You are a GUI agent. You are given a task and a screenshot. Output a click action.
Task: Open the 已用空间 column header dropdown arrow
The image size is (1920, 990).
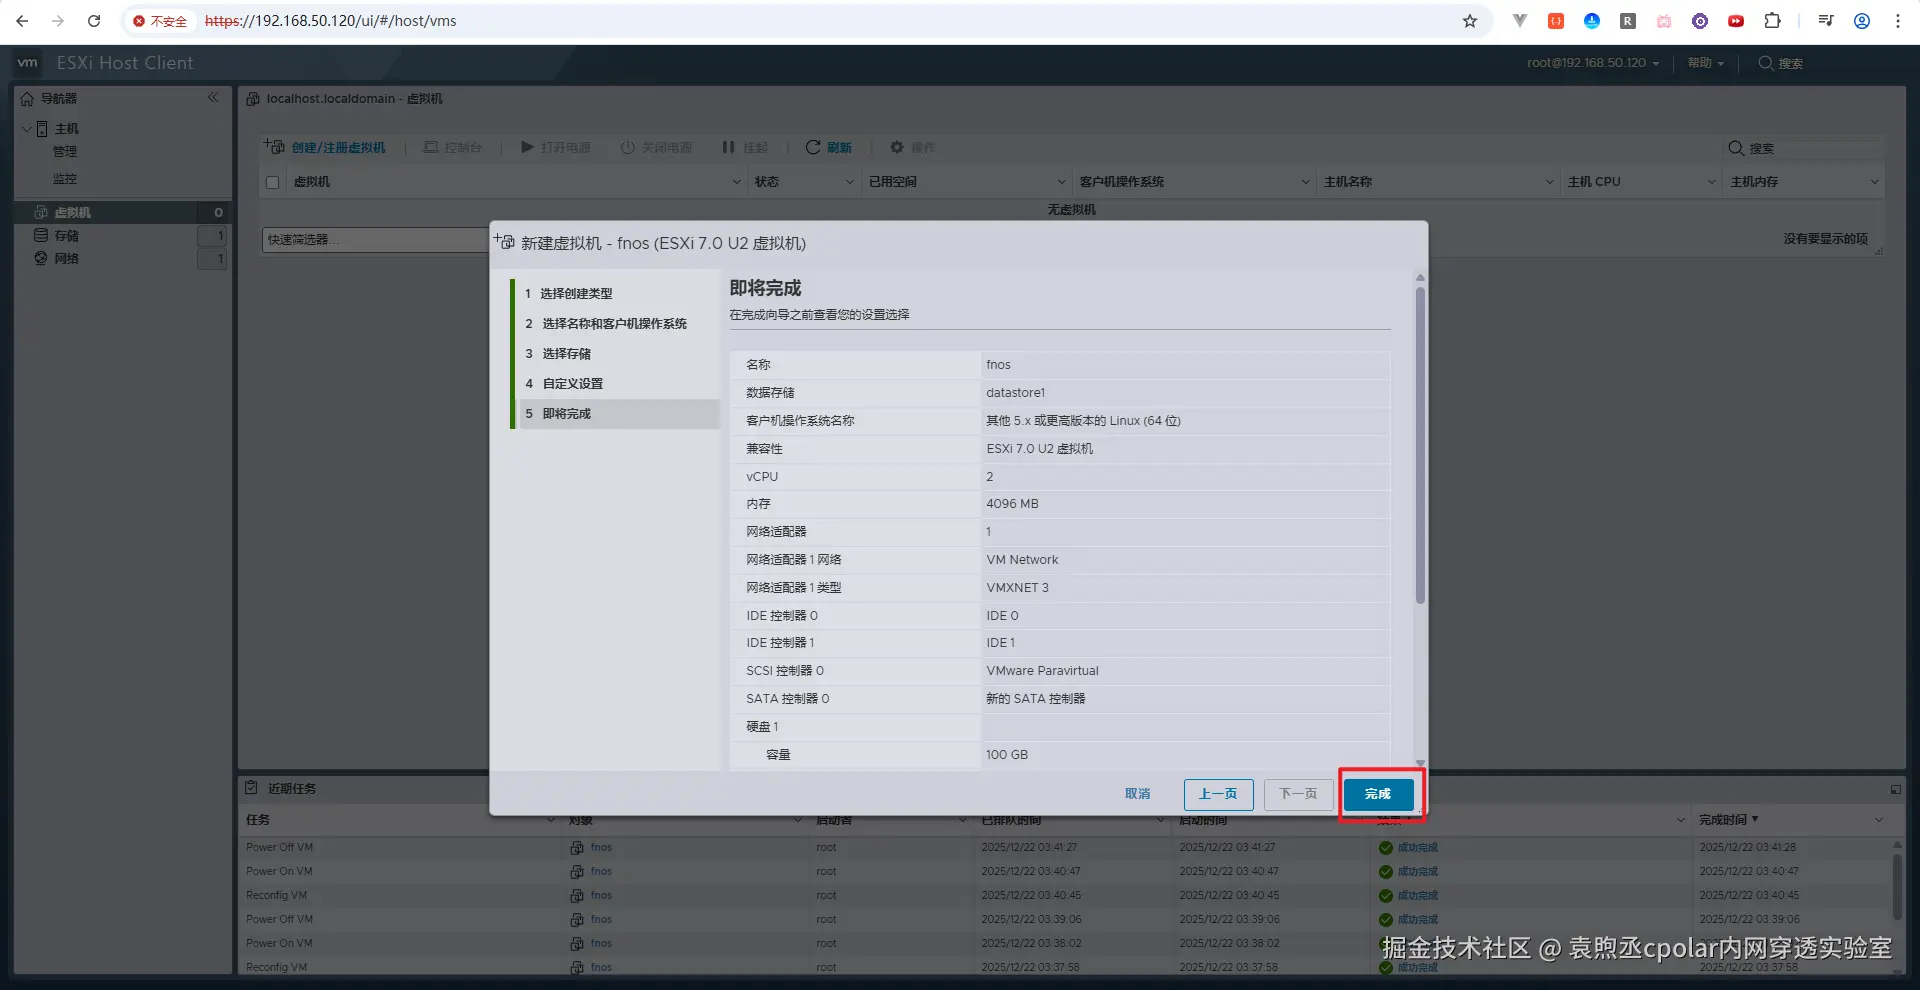click(x=1062, y=182)
